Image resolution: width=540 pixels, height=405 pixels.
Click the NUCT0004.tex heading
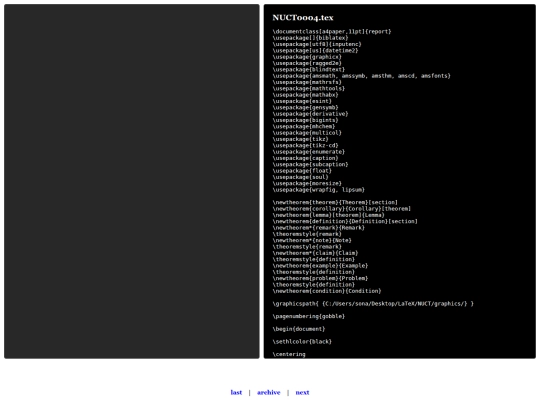tap(303, 18)
